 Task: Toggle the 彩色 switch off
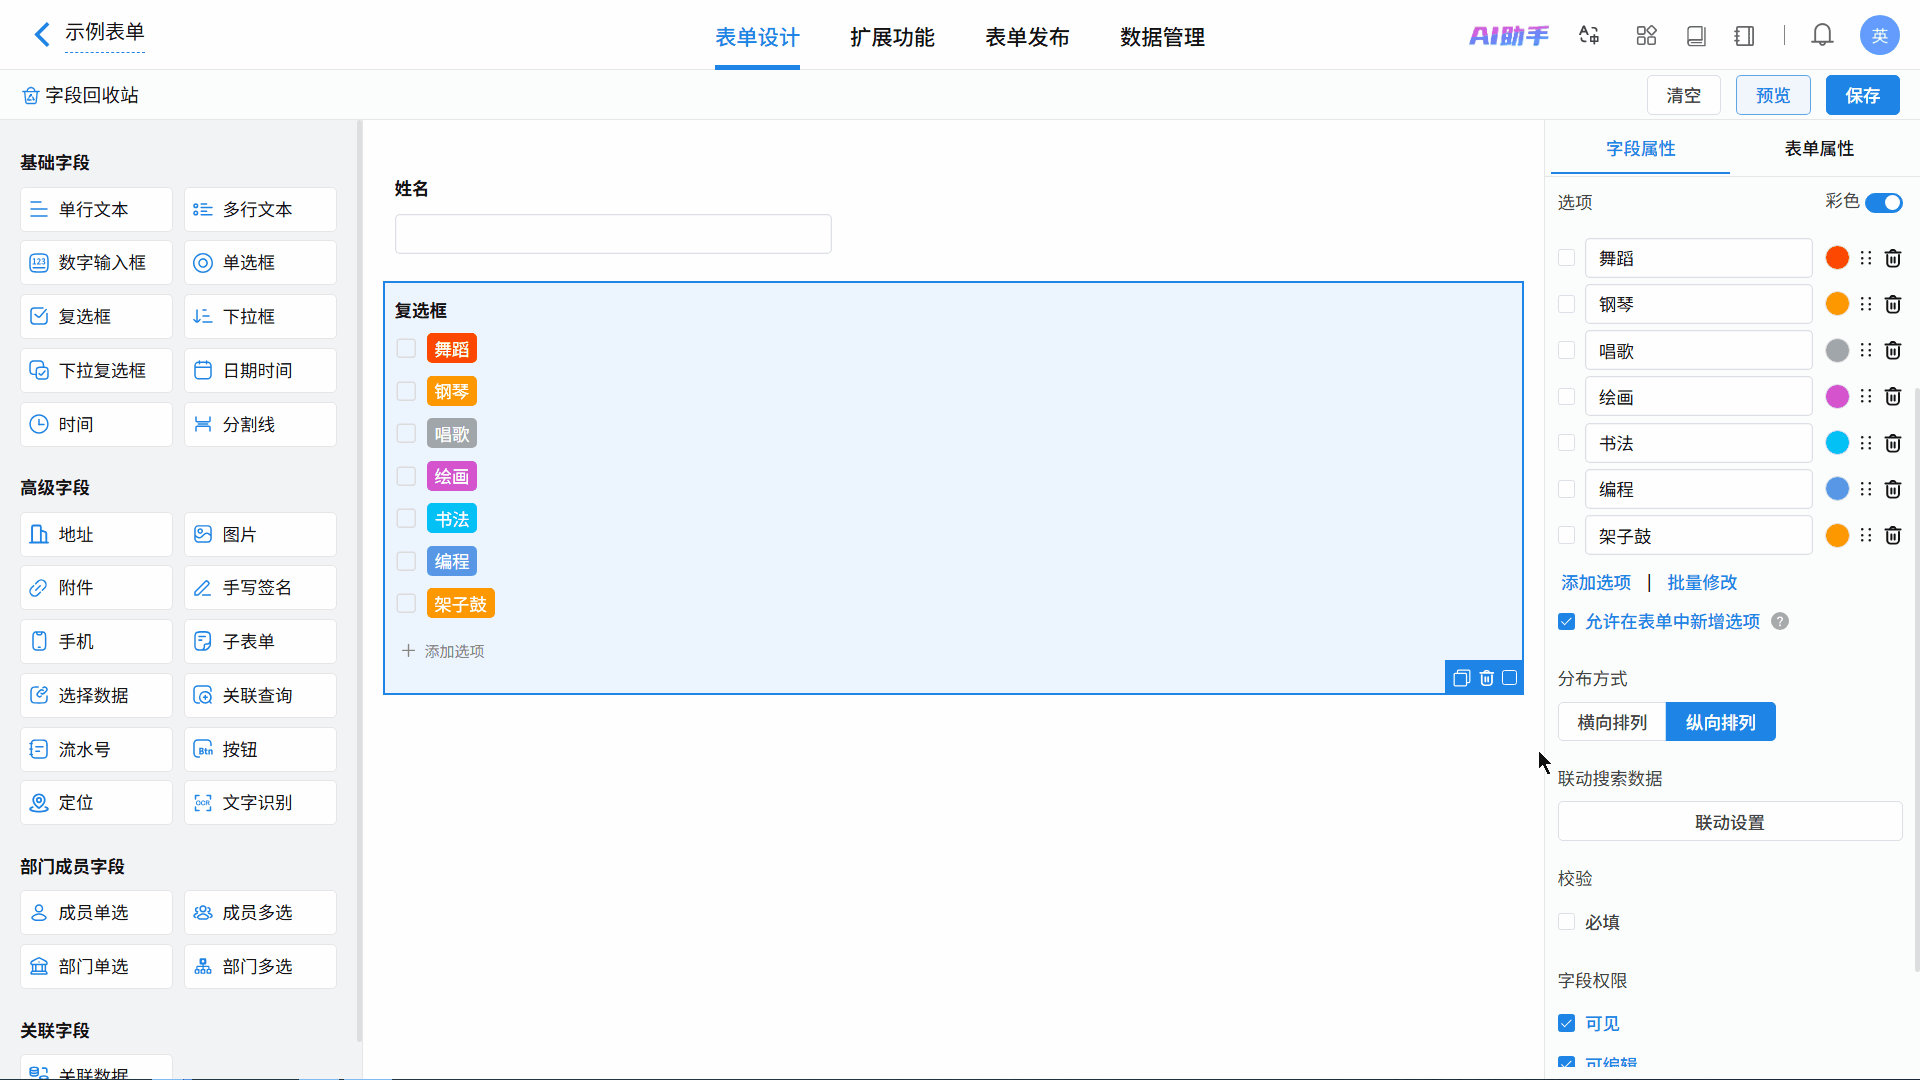tap(1883, 203)
